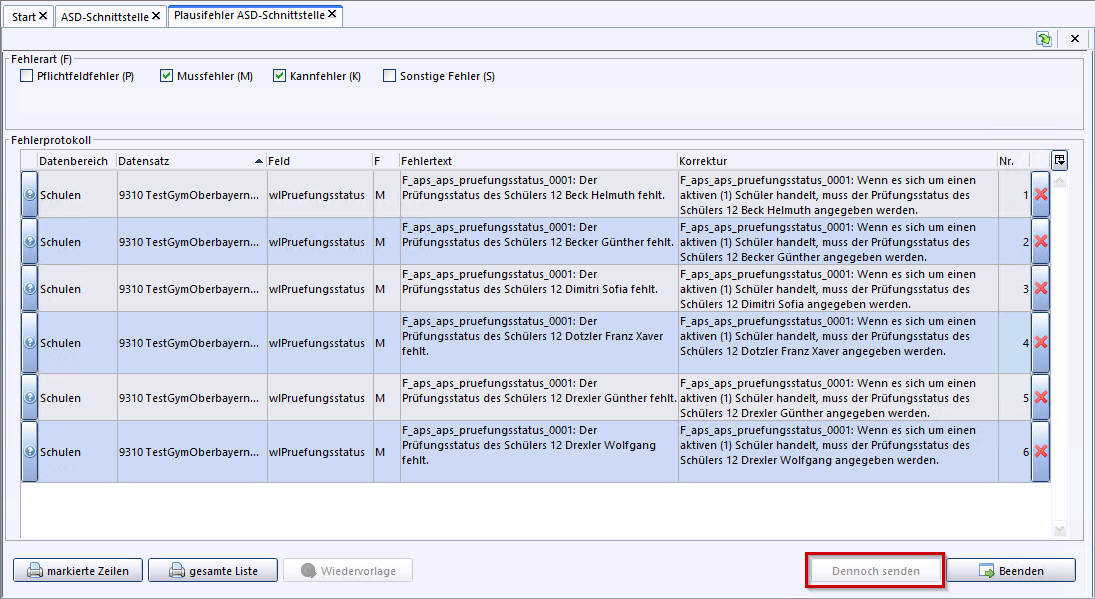Delete the Becker Günther error with red X

pyautogui.click(x=1041, y=242)
